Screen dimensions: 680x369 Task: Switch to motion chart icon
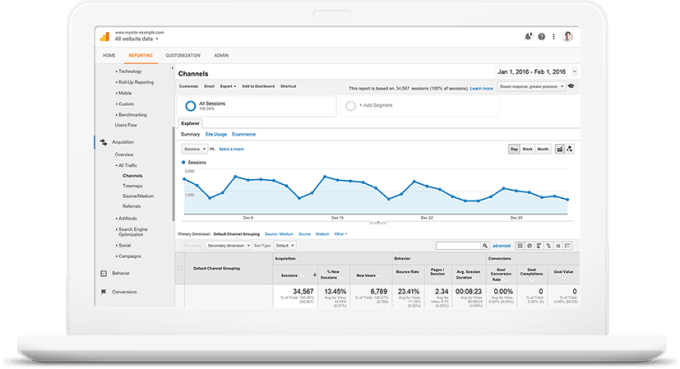point(569,149)
